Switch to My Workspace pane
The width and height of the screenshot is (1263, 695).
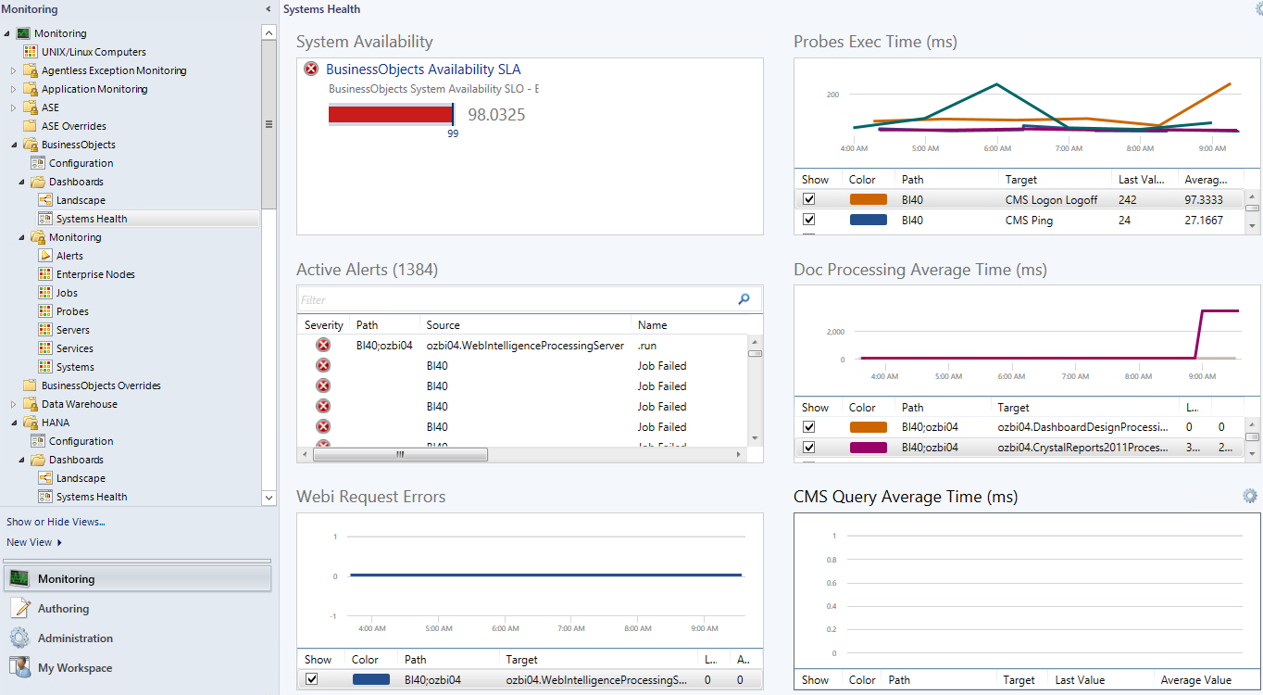(136, 667)
